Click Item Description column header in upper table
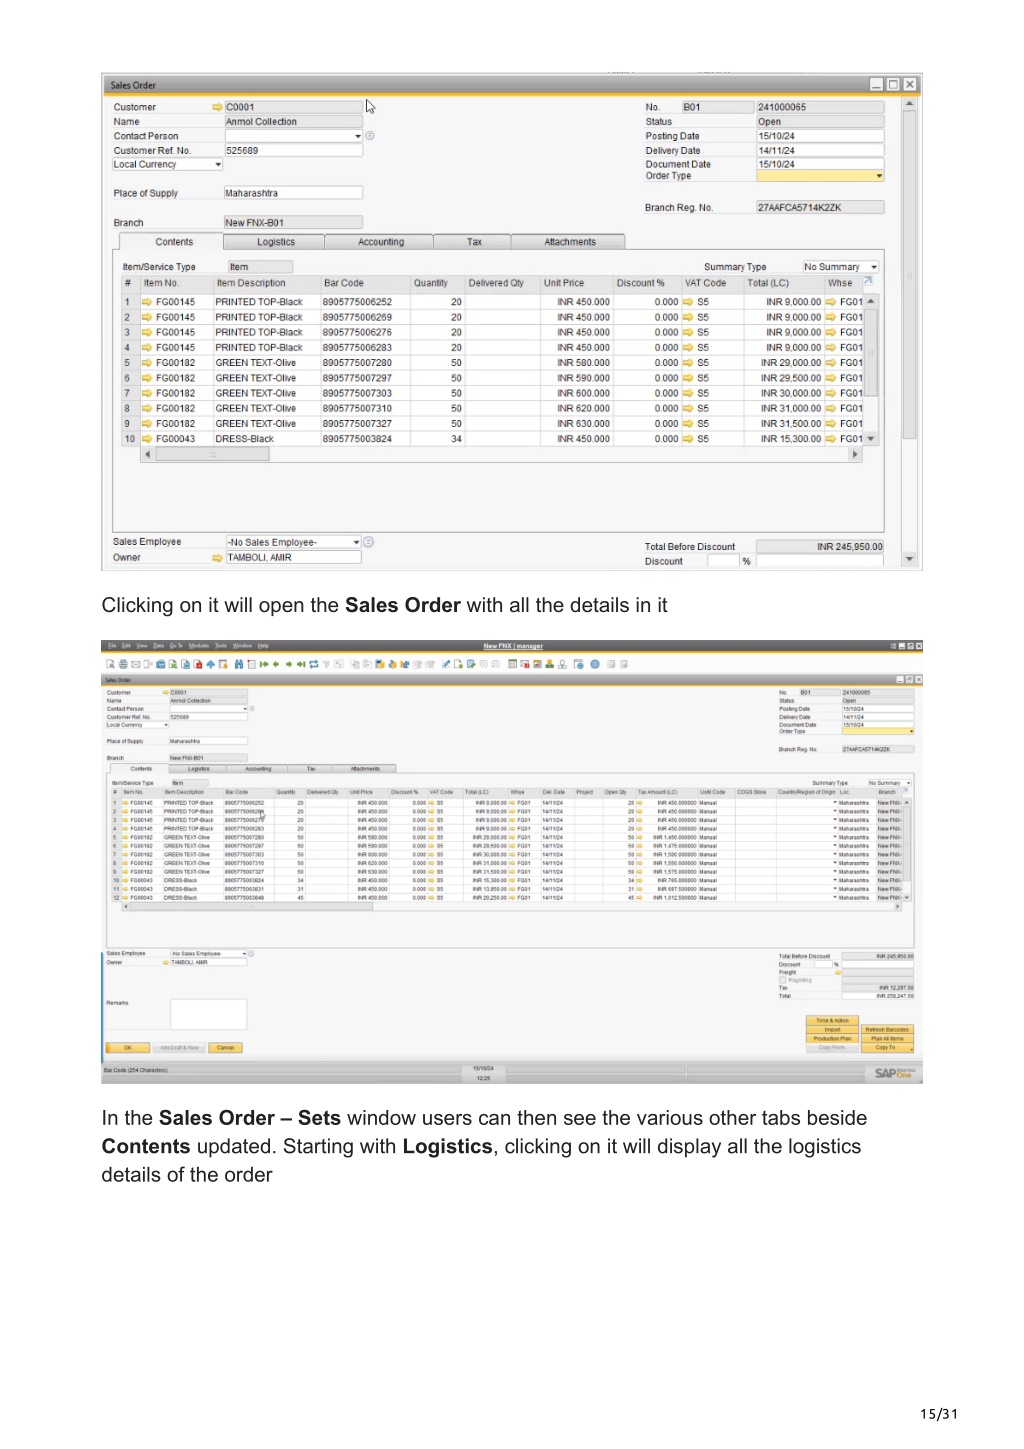 266,283
